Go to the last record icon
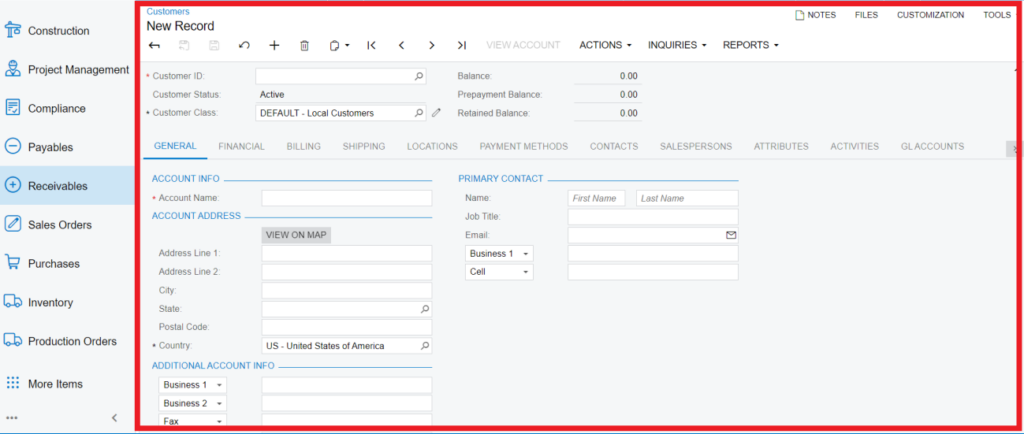This screenshot has width=1024, height=434. (461, 45)
